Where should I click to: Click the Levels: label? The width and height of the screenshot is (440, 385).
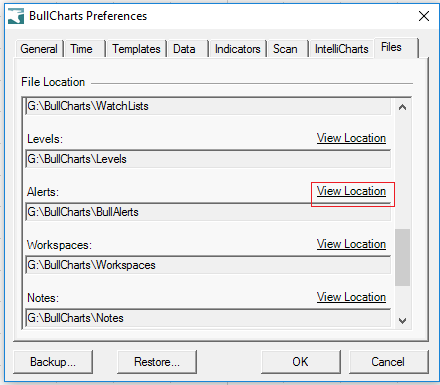(45, 139)
